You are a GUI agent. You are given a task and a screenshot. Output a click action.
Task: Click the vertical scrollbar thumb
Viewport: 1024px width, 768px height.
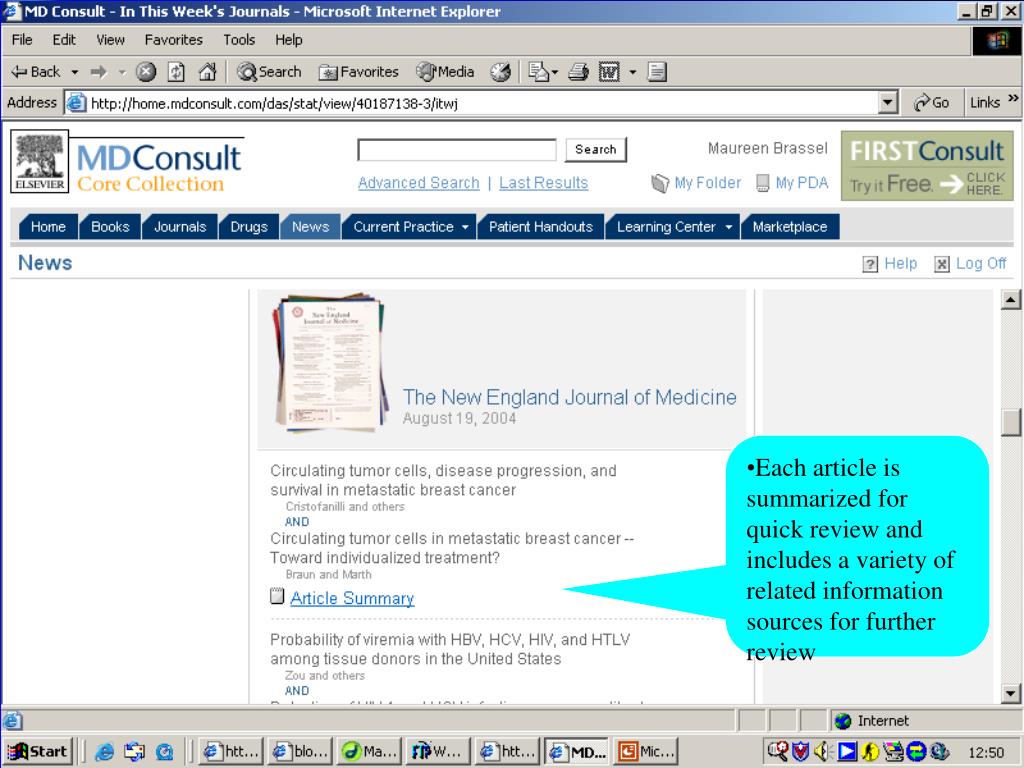coord(1010,422)
